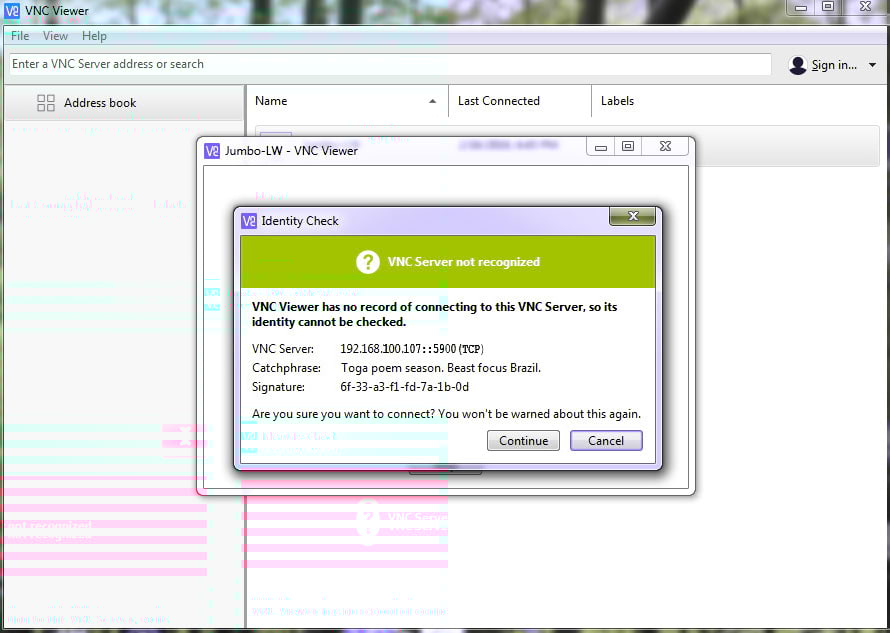Close the Jumbo-LW VNC Viewer window
This screenshot has height=633, width=890.
point(665,147)
